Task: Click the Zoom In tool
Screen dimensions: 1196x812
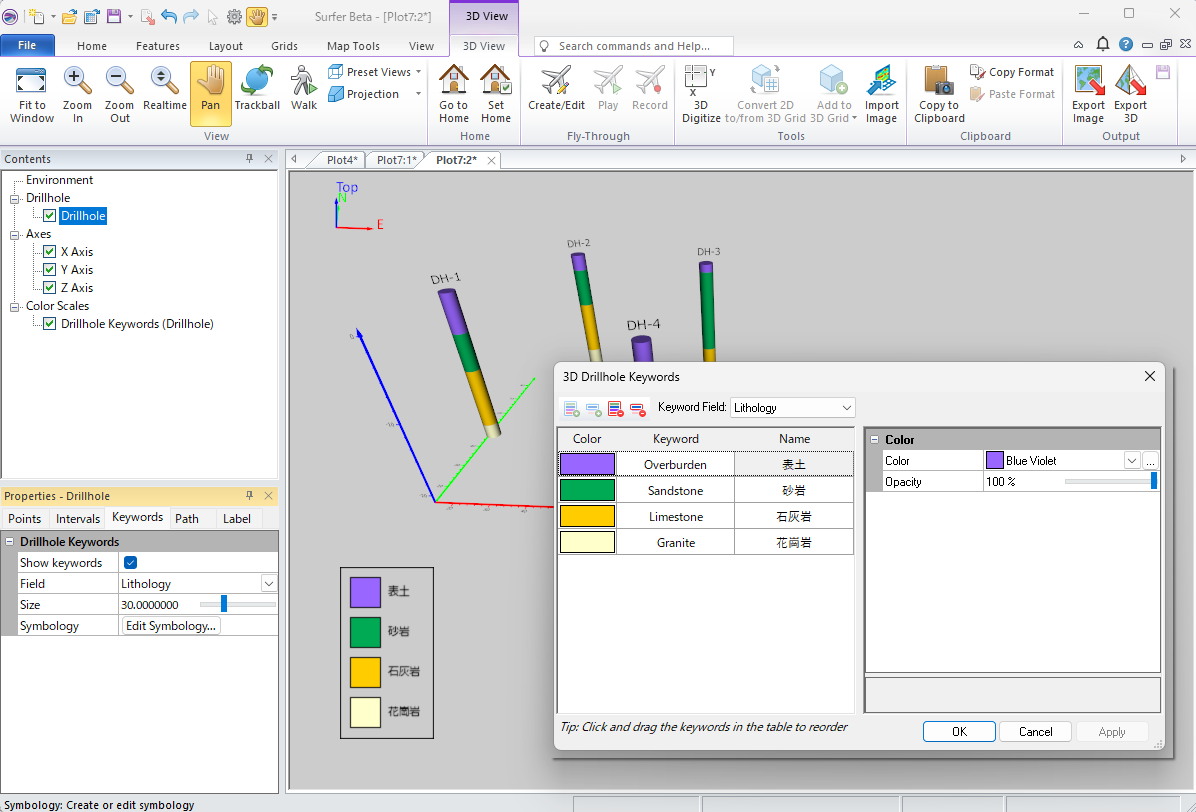Action: [77, 94]
